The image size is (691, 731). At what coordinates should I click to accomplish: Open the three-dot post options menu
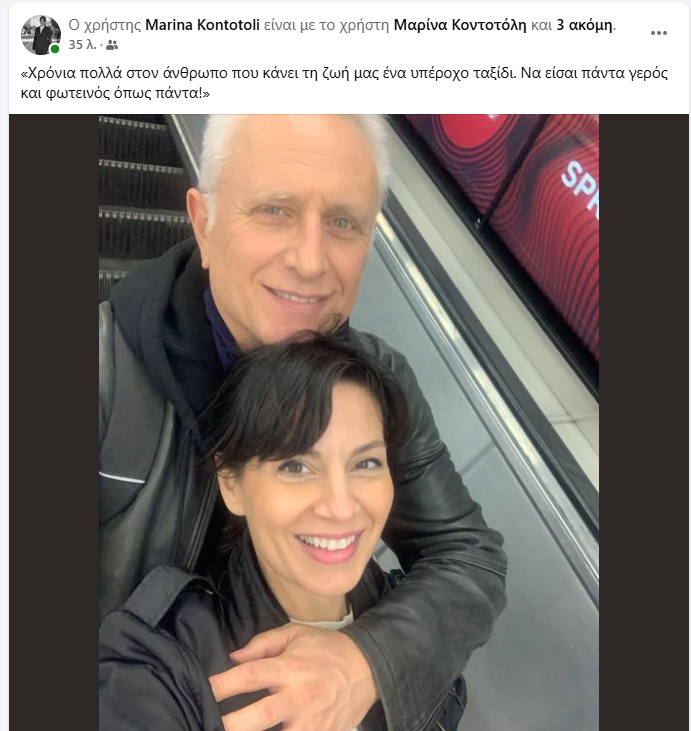[x=658, y=33]
